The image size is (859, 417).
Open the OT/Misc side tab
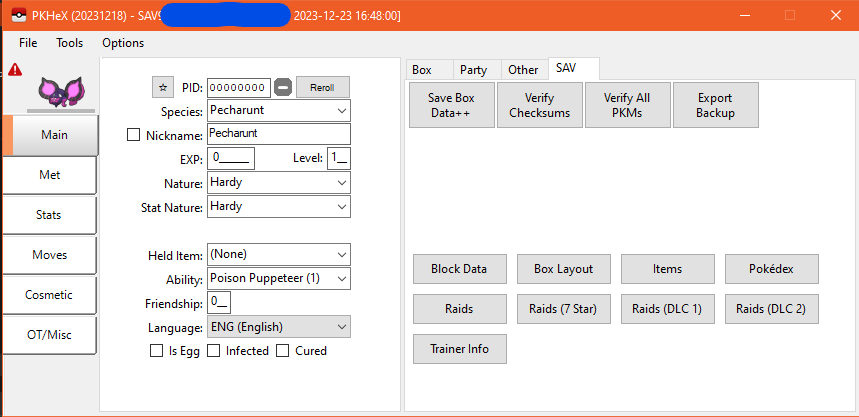pos(50,335)
